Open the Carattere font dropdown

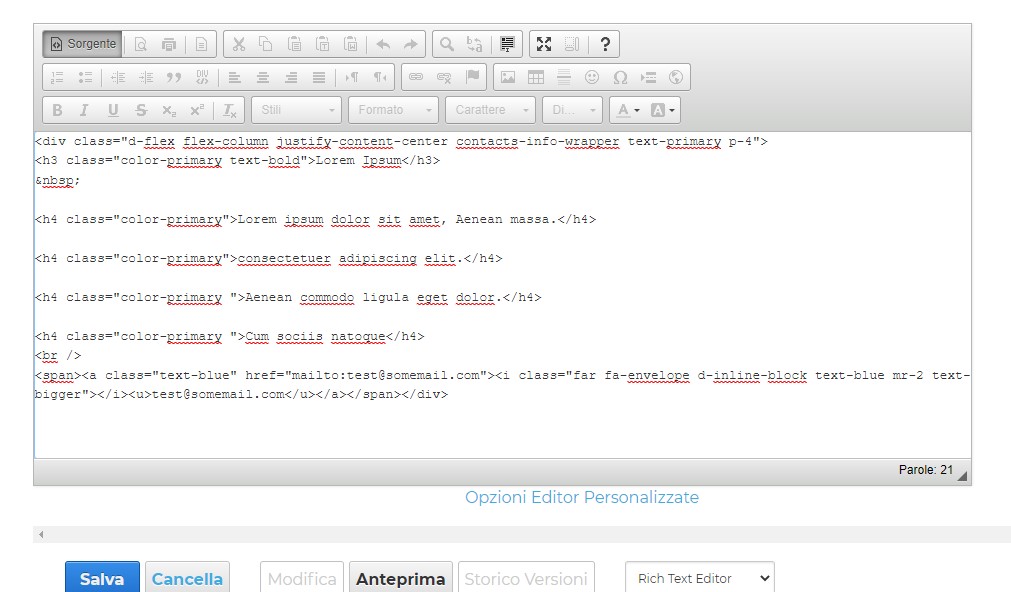click(x=490, y=110)
